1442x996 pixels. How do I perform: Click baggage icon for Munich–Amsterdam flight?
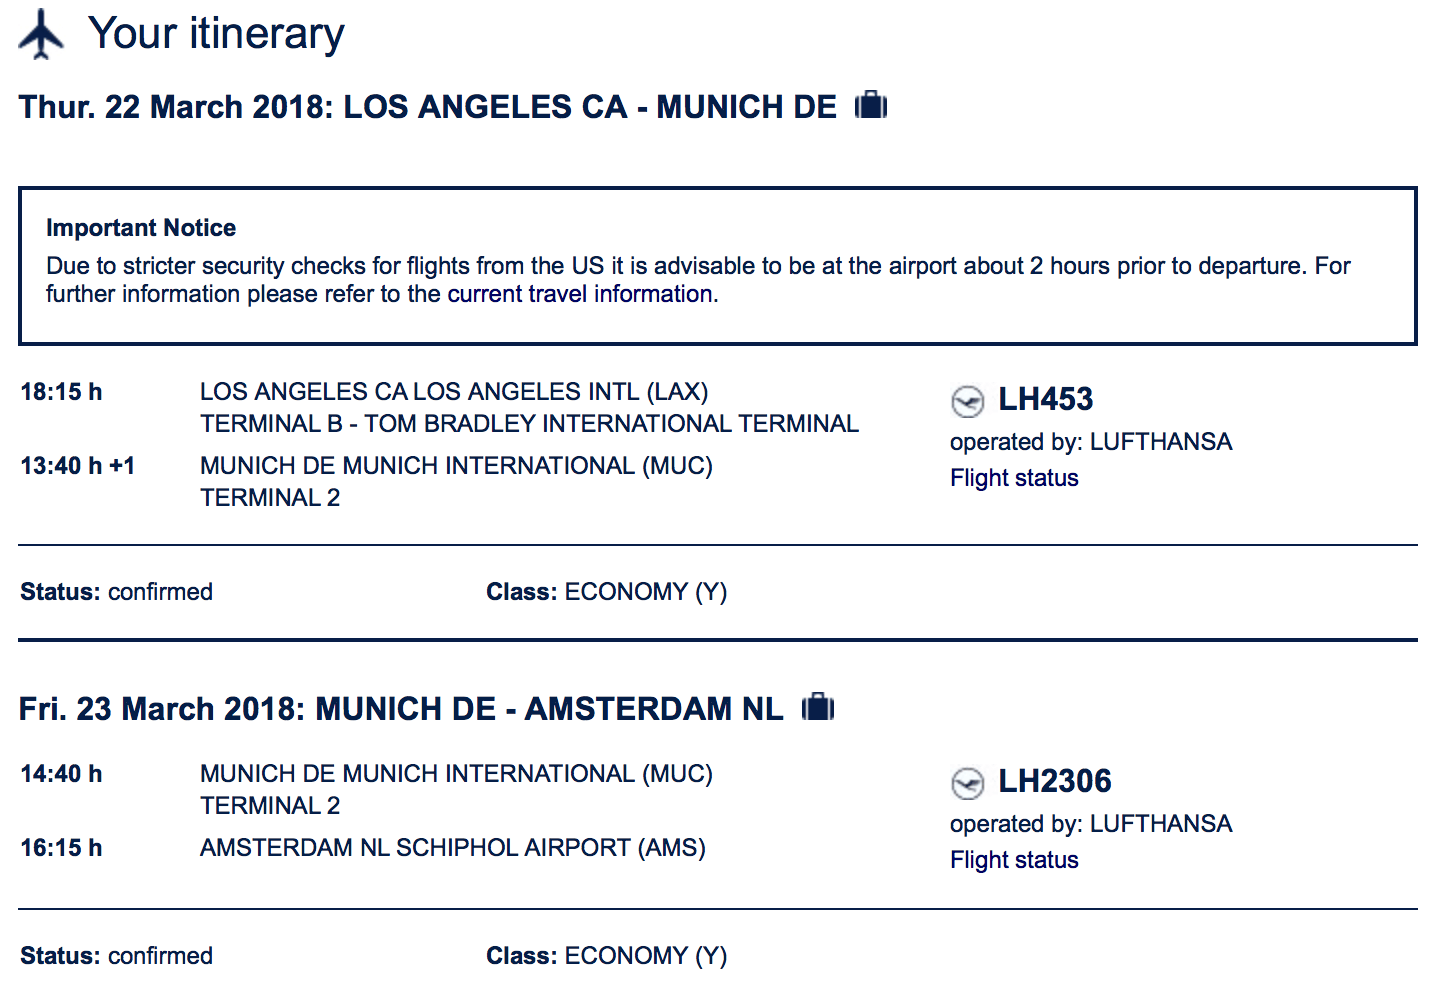[x=818, y=707]
